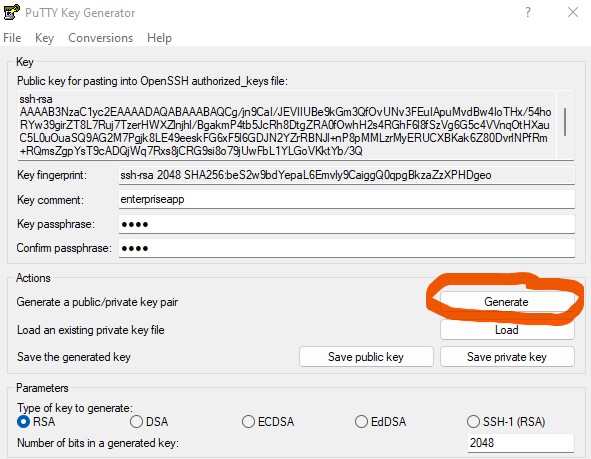
Task: Open the Conversions menu
Action: click(100, 38)
